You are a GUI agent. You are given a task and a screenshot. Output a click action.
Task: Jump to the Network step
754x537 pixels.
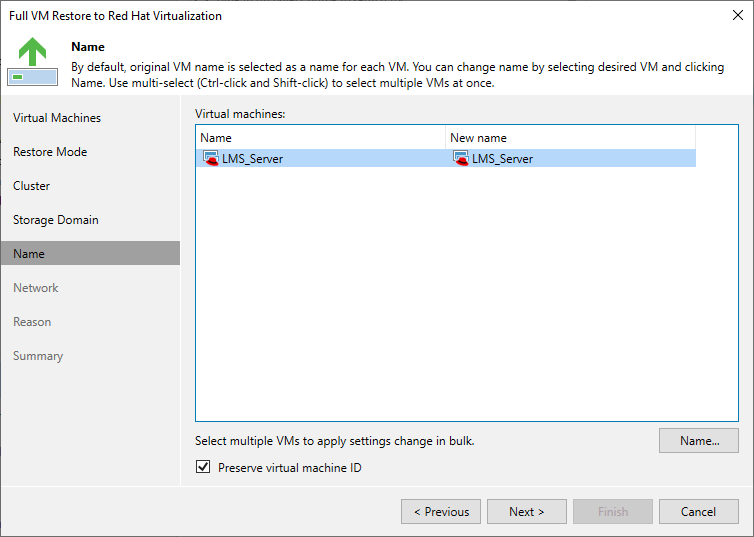click(x=36, y=288)
